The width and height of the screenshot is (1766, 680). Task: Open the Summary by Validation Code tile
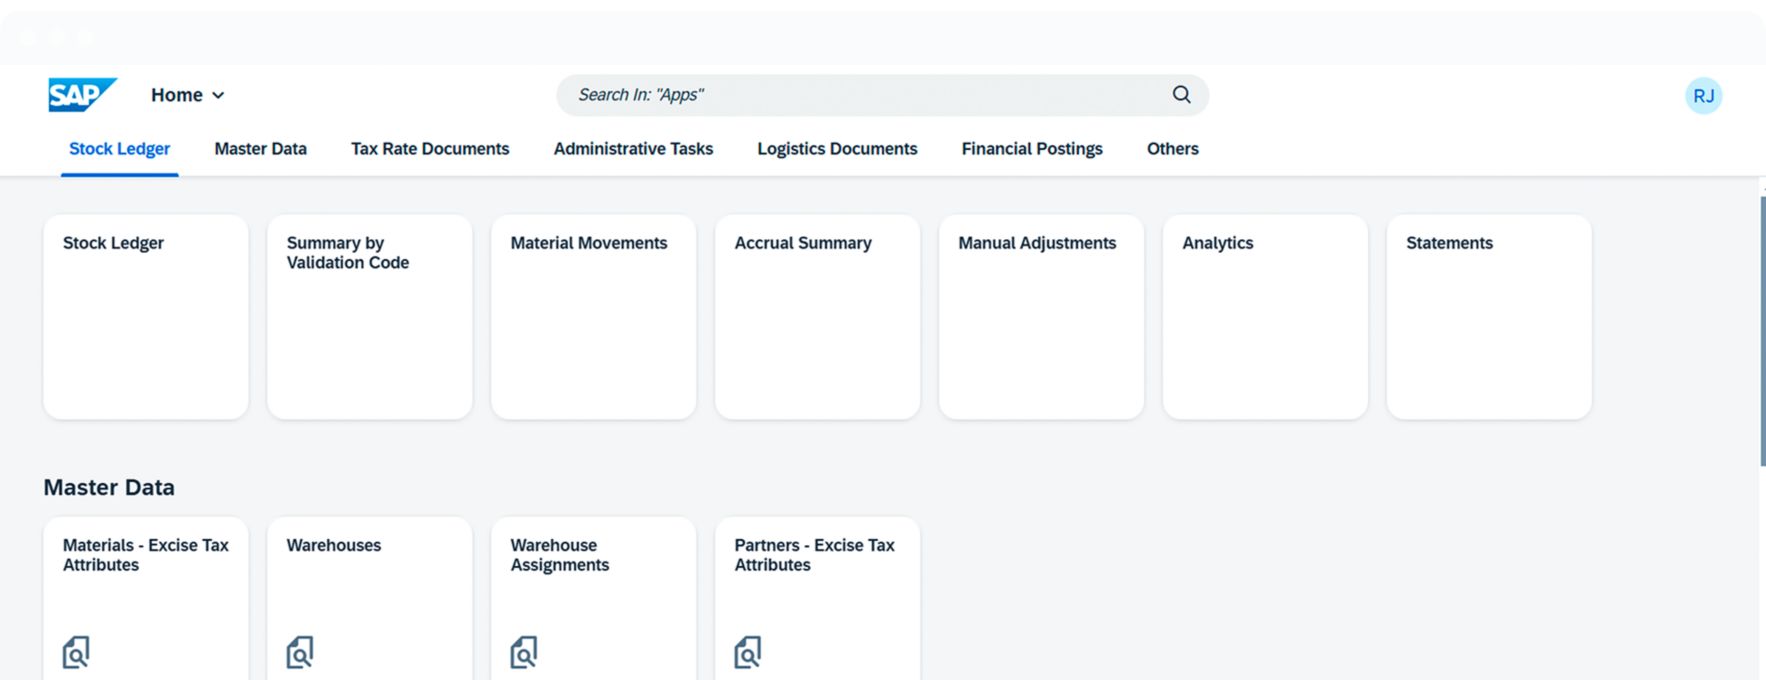pos(370,316)
